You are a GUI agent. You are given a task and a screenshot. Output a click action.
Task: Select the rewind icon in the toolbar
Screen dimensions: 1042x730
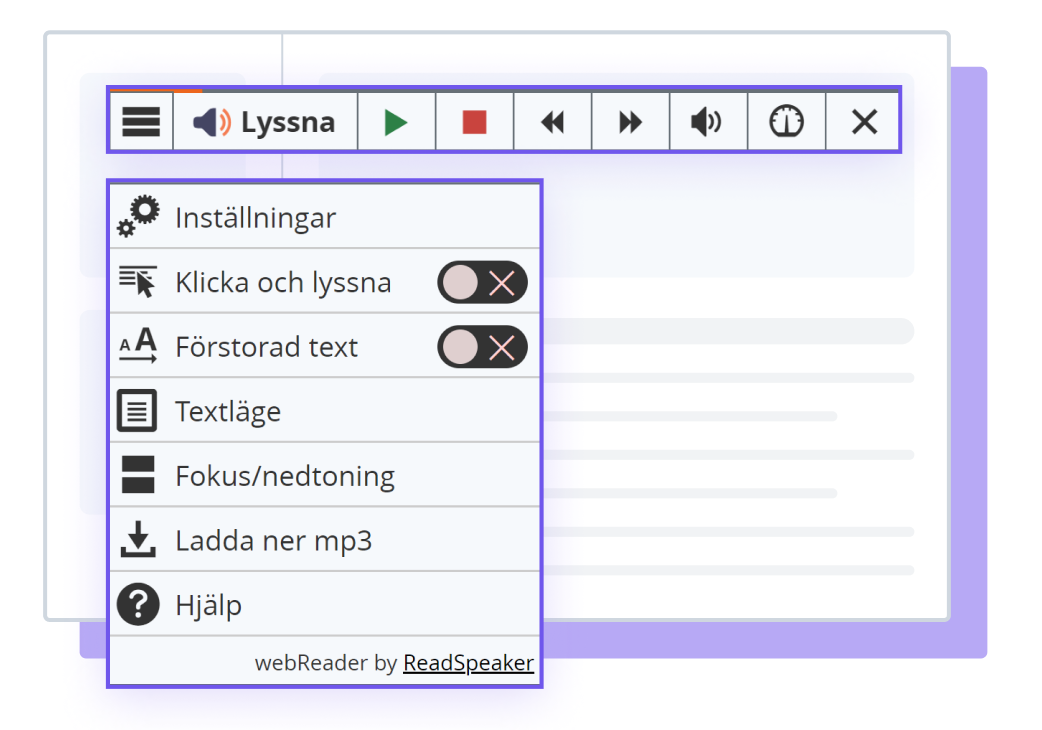(552, 122)
